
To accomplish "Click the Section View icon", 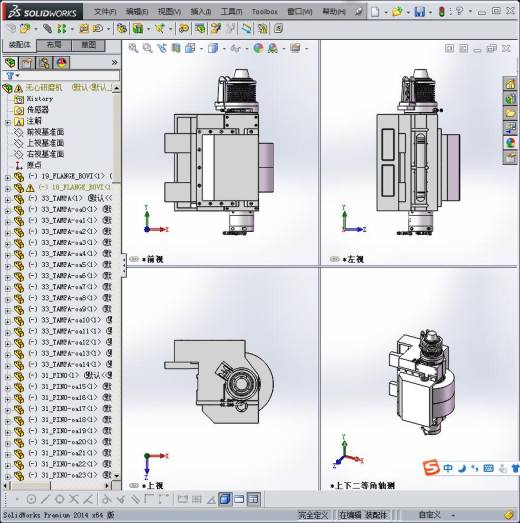I will click(x=176, y=48).
